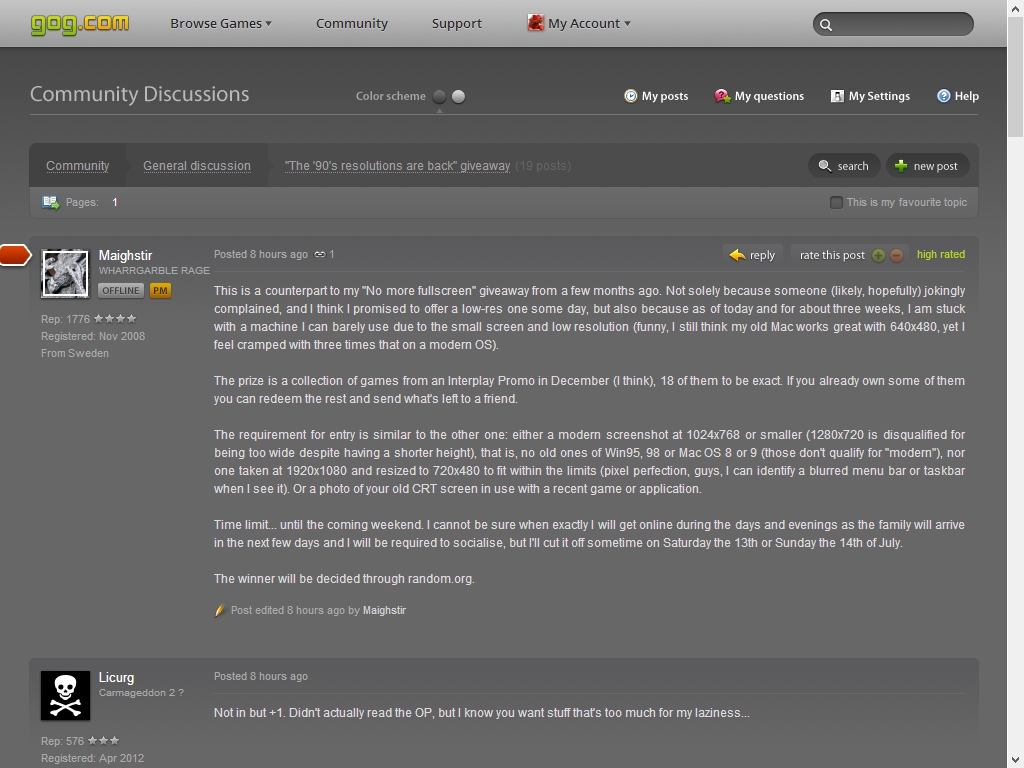This screenshot has height=768, width=1024.
Task: Open the Support menu item
Action: click(x=456, y=24)
